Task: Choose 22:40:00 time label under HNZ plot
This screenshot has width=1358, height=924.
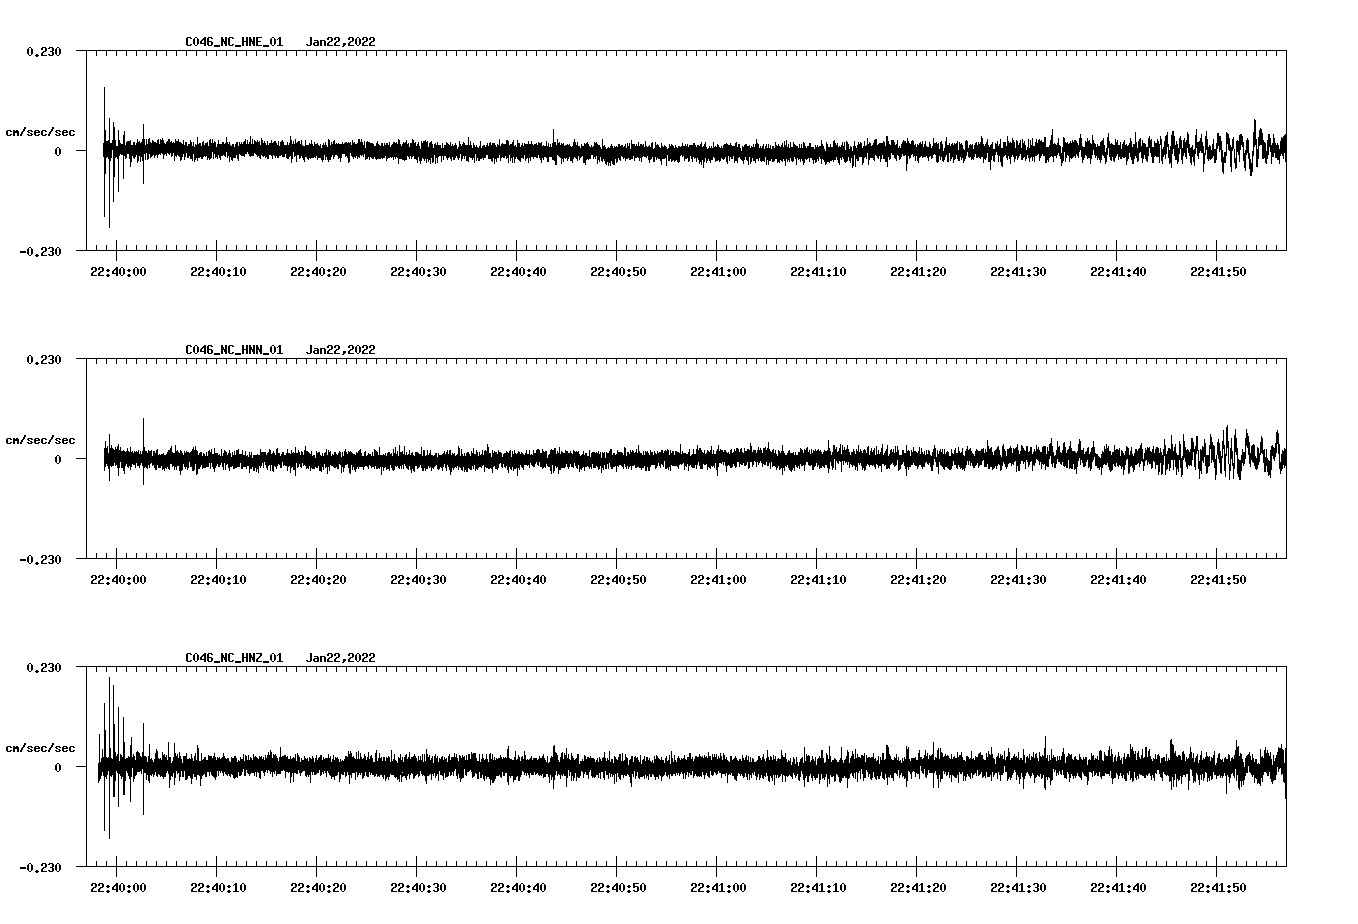Action: click(x=118, y=888)
